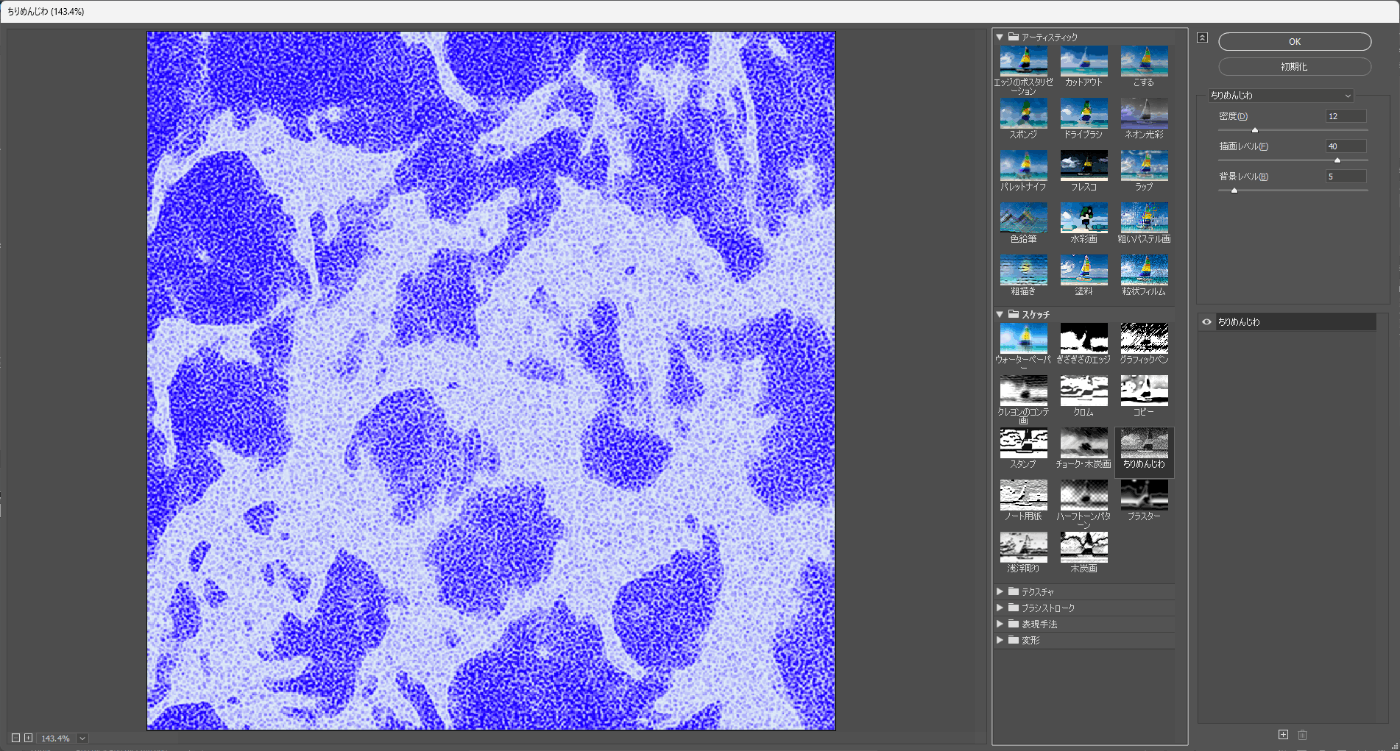The height and width of the screenshot is (751, 1400).
Task: Click the zoom in plus button
Action: (29, 738)
